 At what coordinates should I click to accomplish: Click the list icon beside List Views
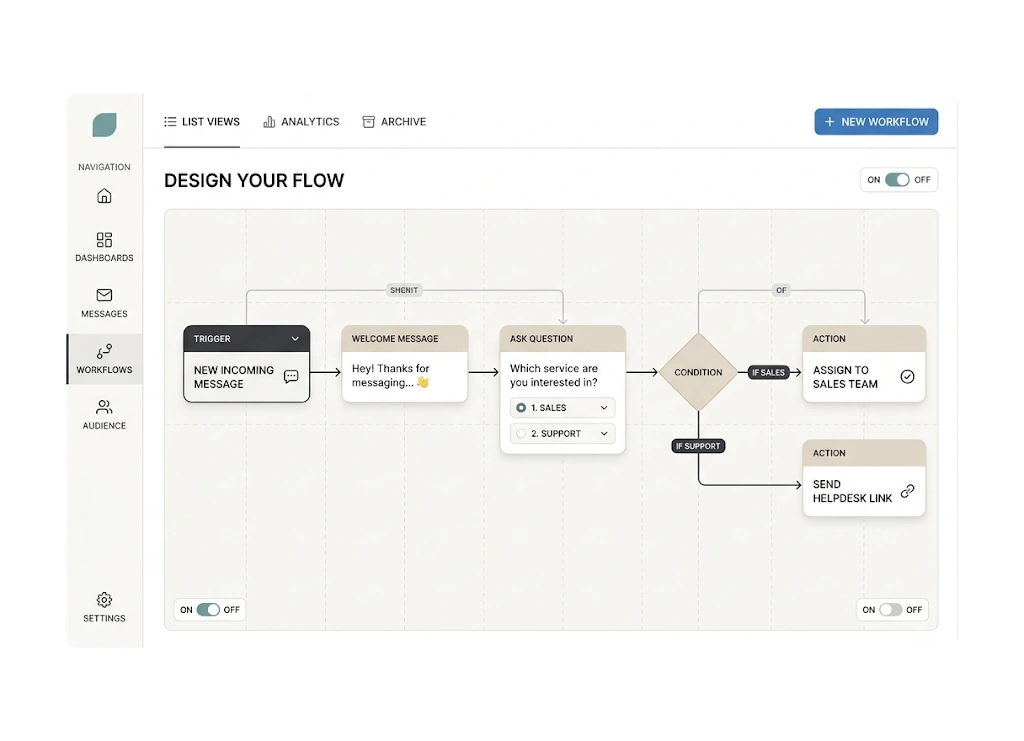(170, 121)
